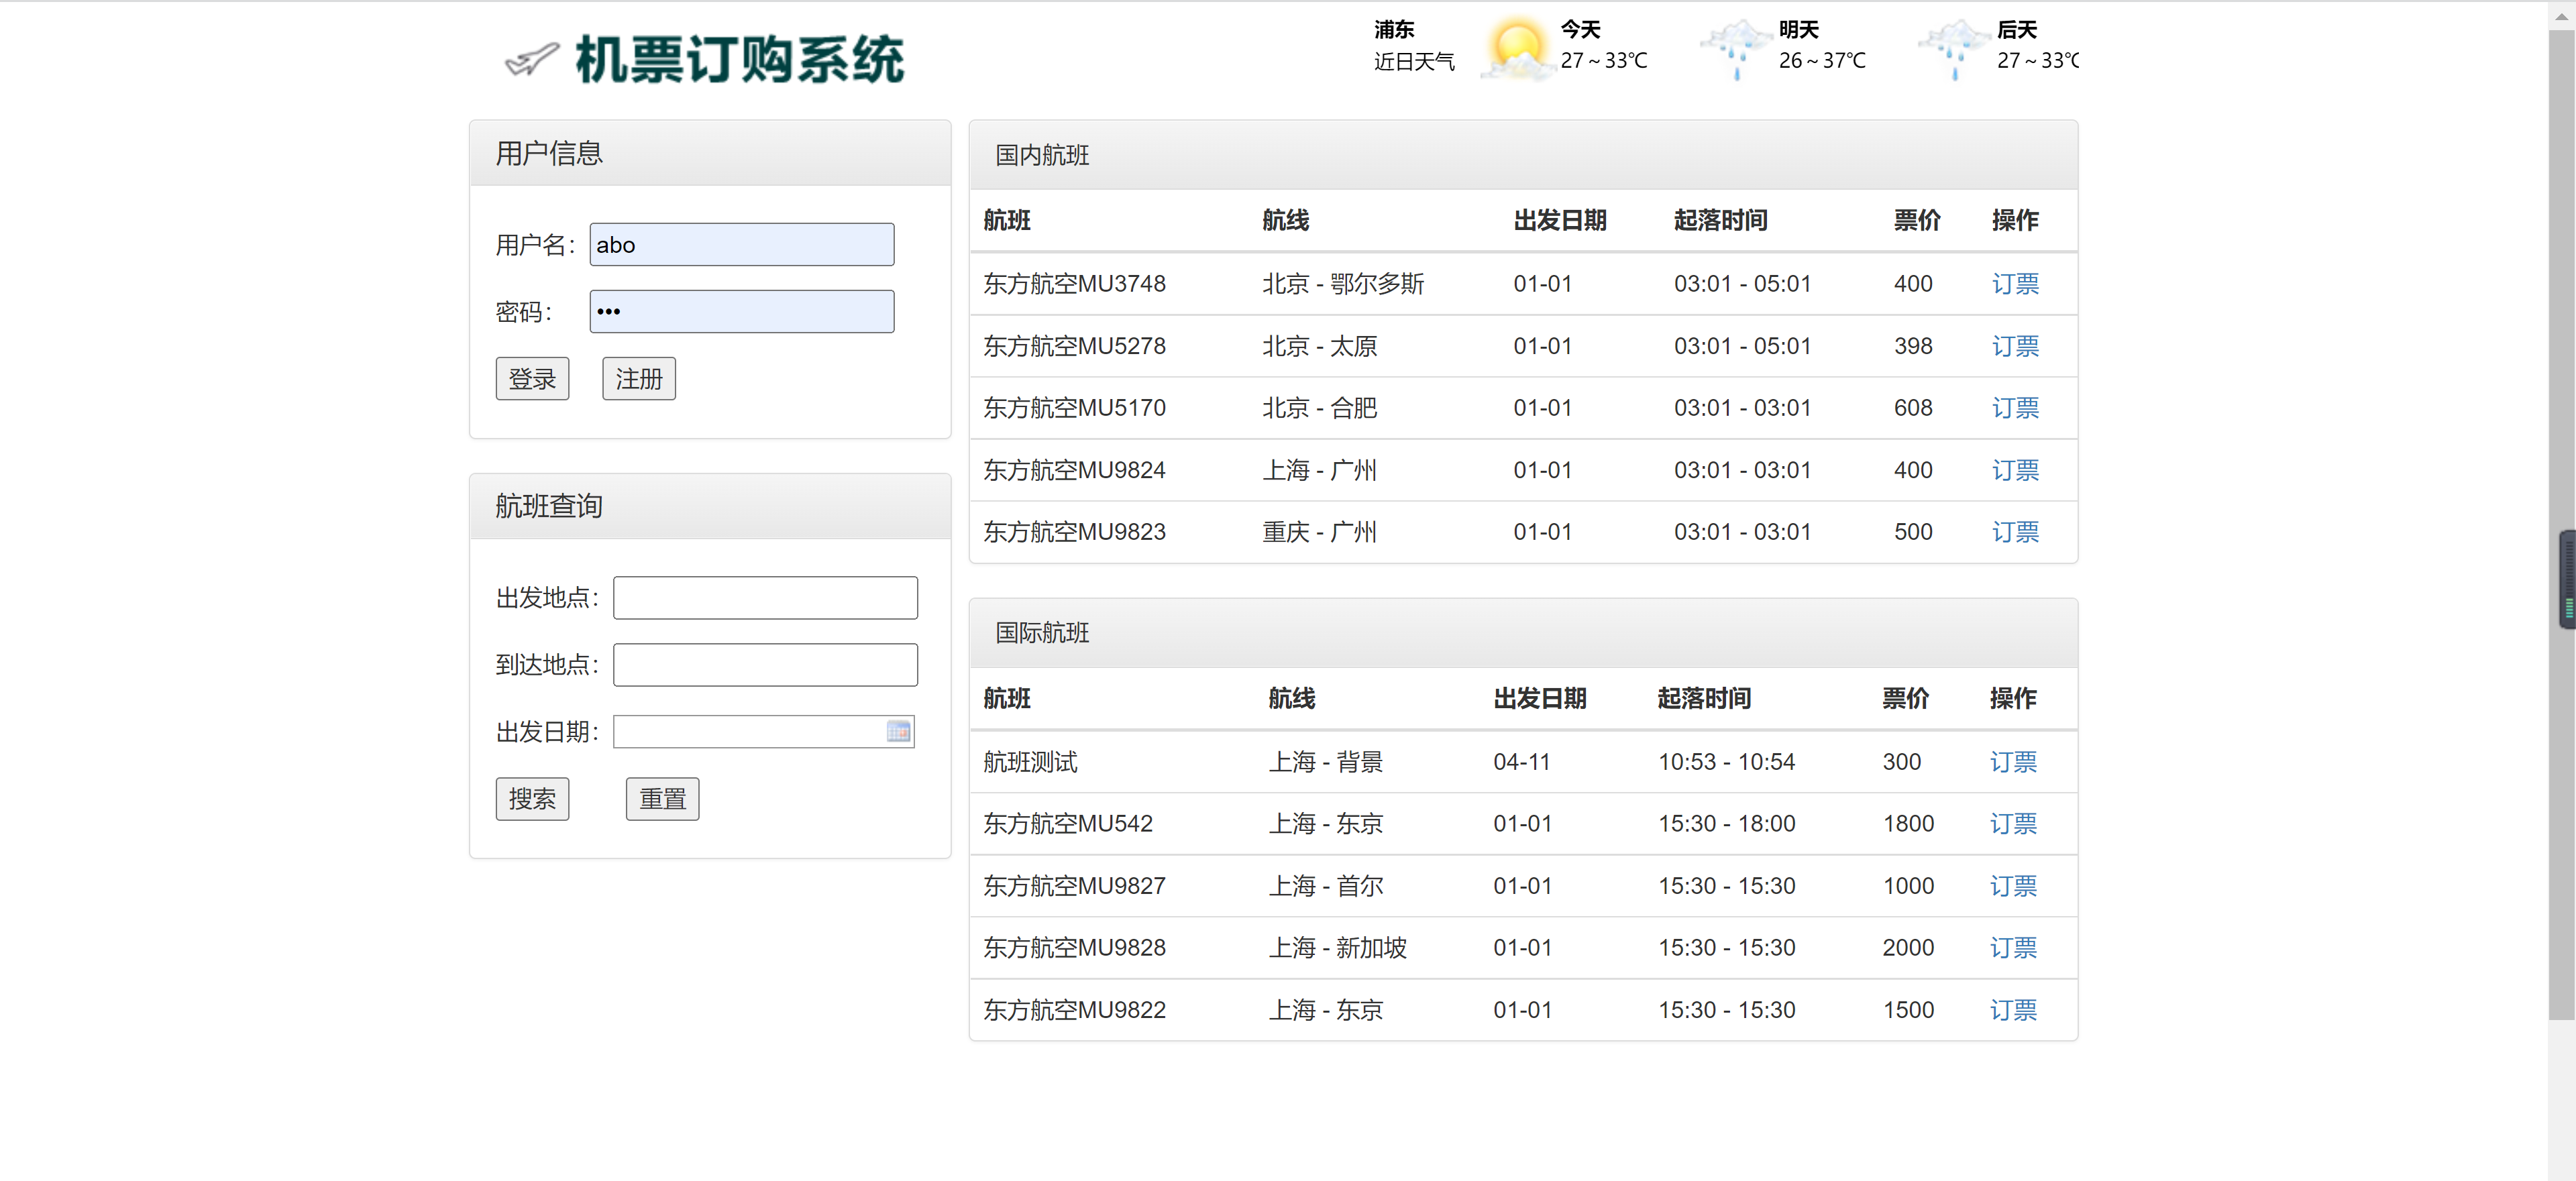Click the 注册 register button

(x=638, y=378)
